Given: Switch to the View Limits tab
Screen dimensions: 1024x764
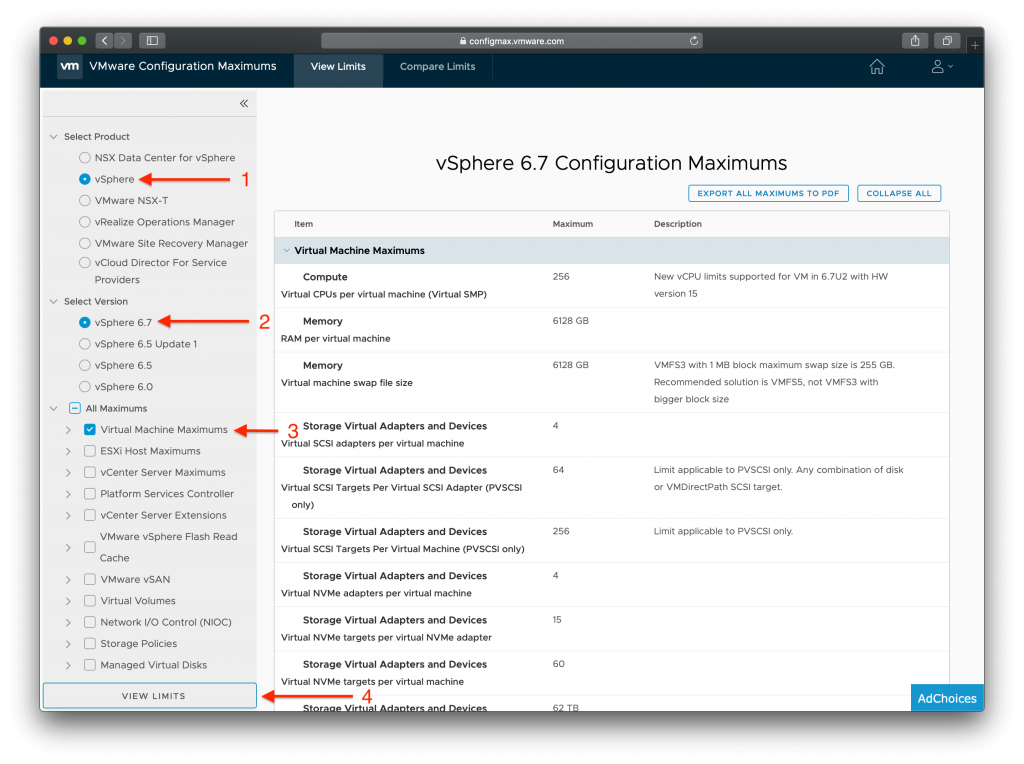Looking at the screenshot, I should click(x=338, y=67).
